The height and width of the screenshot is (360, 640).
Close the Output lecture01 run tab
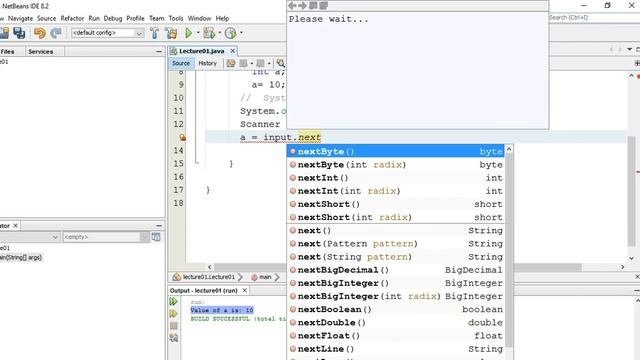click(245, 290)
